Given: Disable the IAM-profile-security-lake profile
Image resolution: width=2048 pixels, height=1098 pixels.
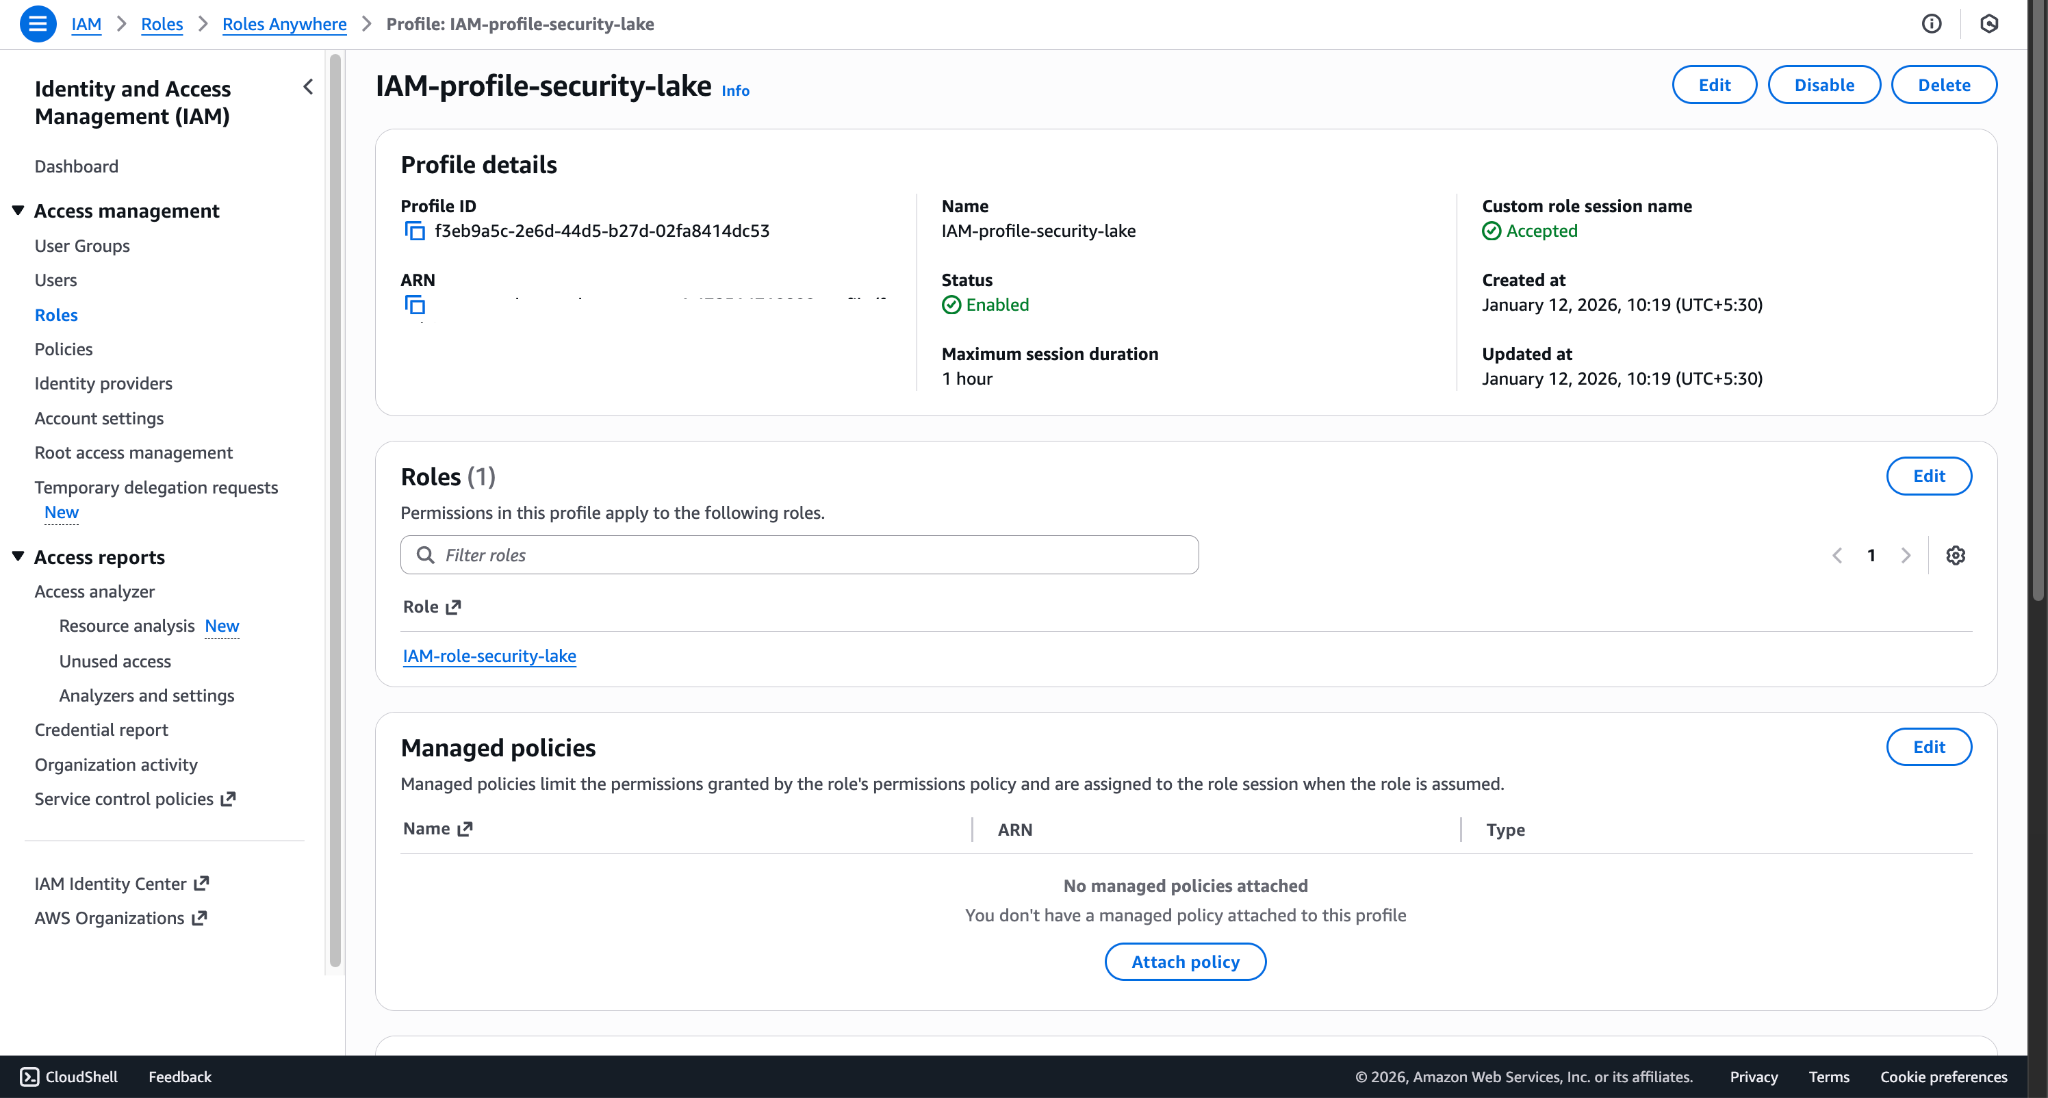Looking at the screenshot, I should [x=1824, y=85].
